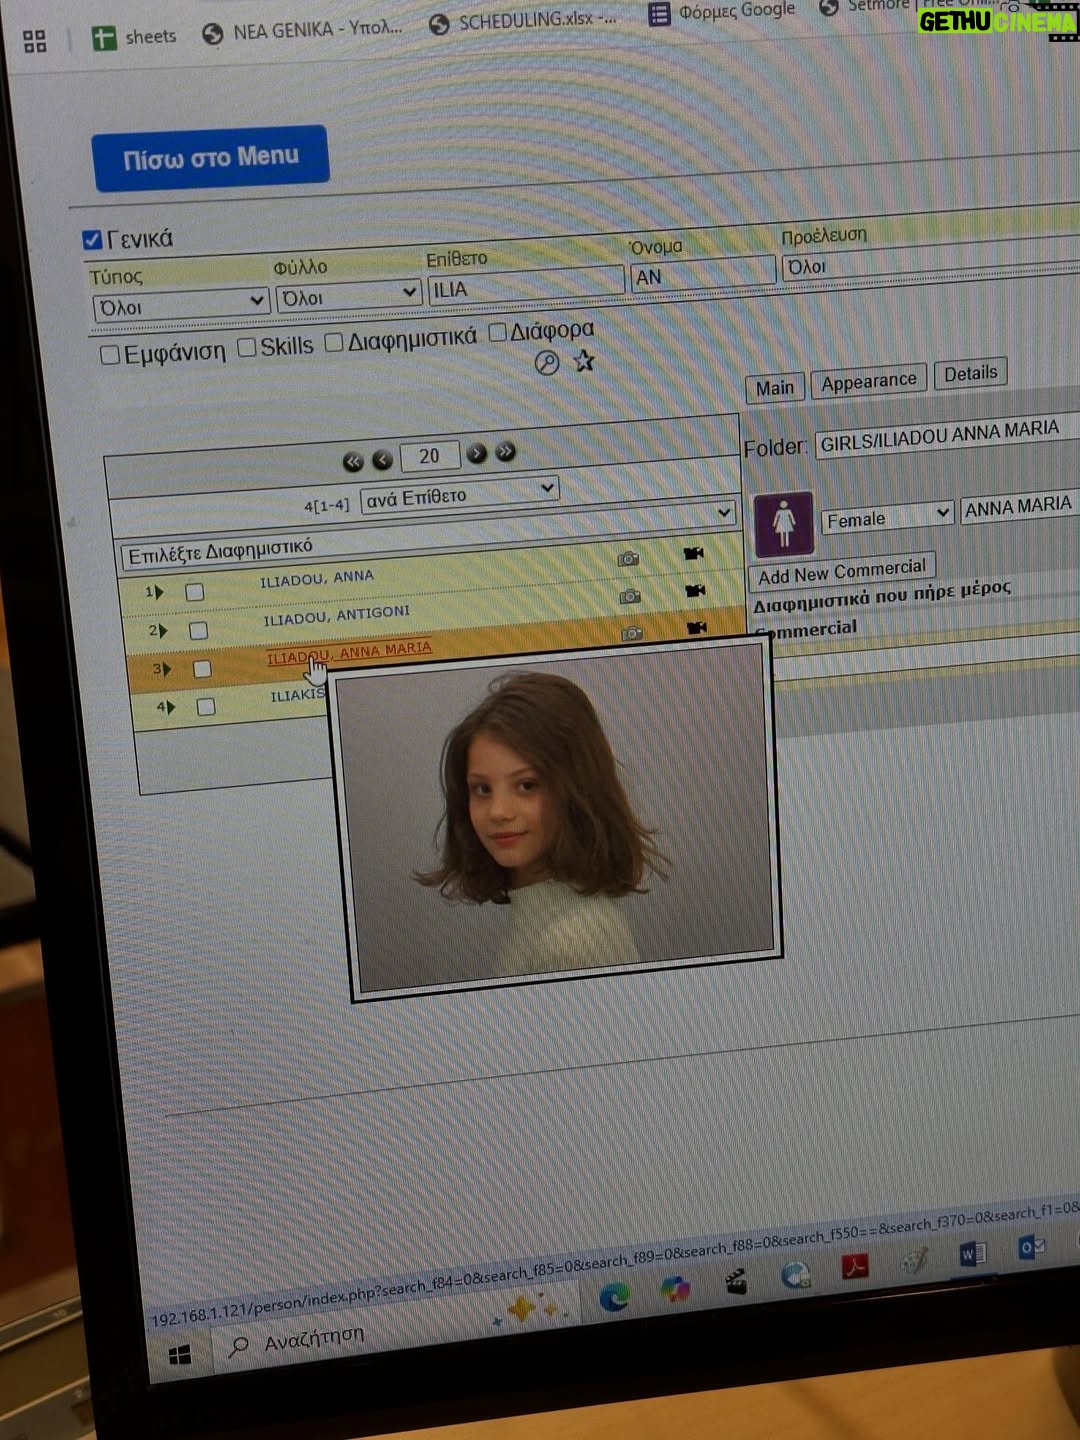The image size is (1080, 1440).
Task: Go to first page of results
Action: tap(353, 461)
